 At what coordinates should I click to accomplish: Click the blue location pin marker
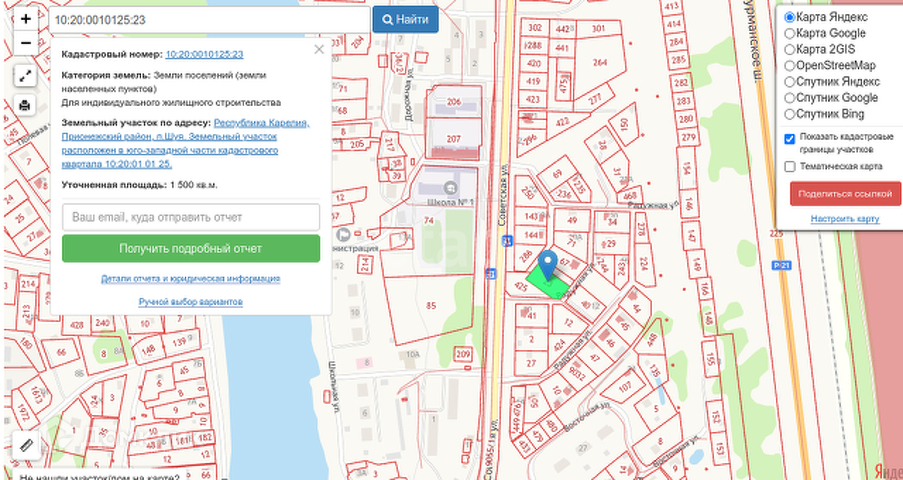click(x=548, y=265)
